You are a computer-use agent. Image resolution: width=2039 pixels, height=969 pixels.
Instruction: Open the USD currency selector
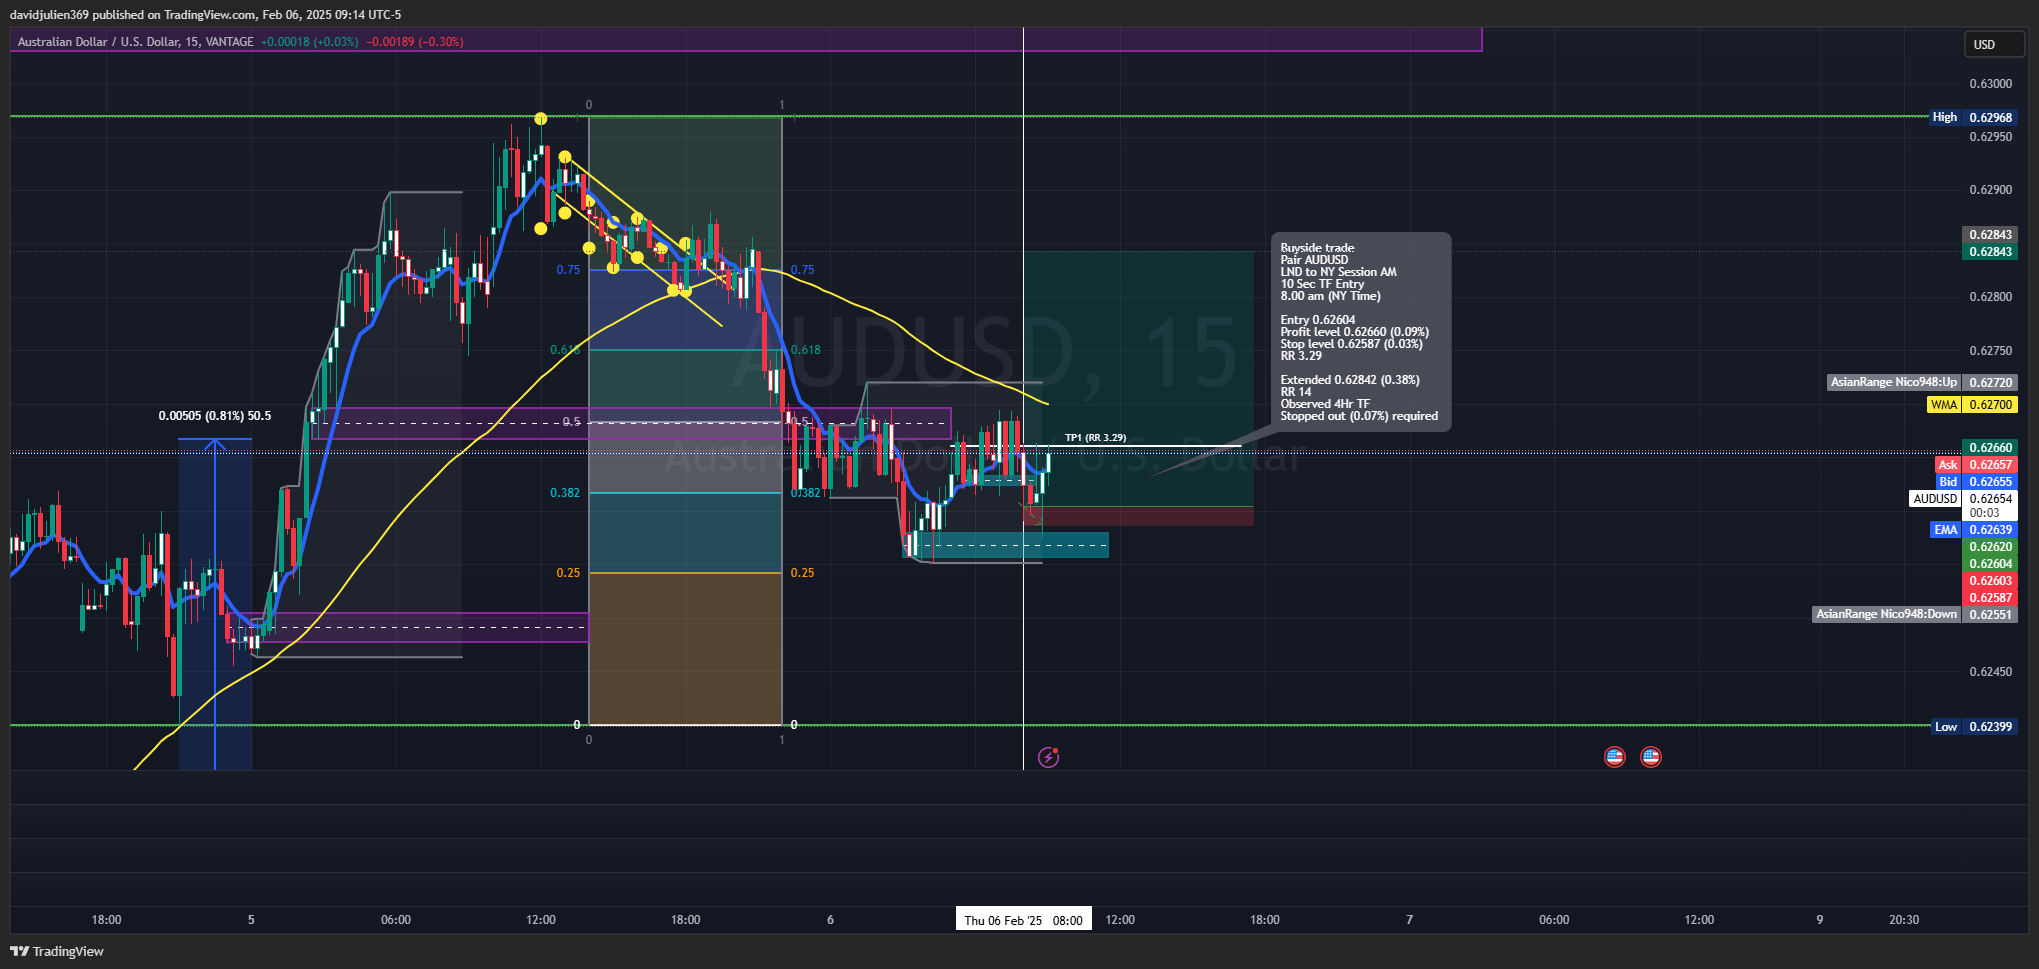pos(1994,44)
